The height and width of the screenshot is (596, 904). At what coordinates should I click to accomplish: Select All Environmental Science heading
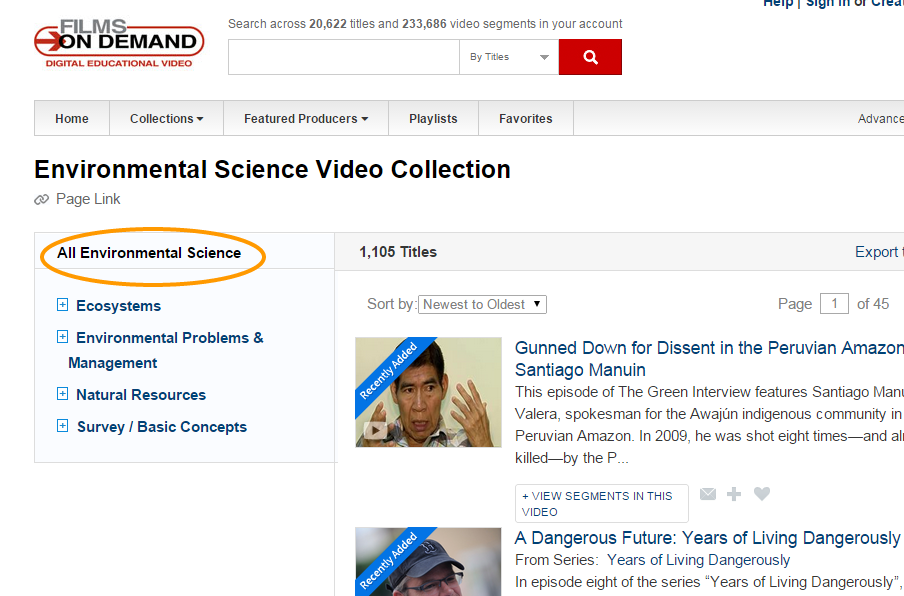click(x=149, y=253)
